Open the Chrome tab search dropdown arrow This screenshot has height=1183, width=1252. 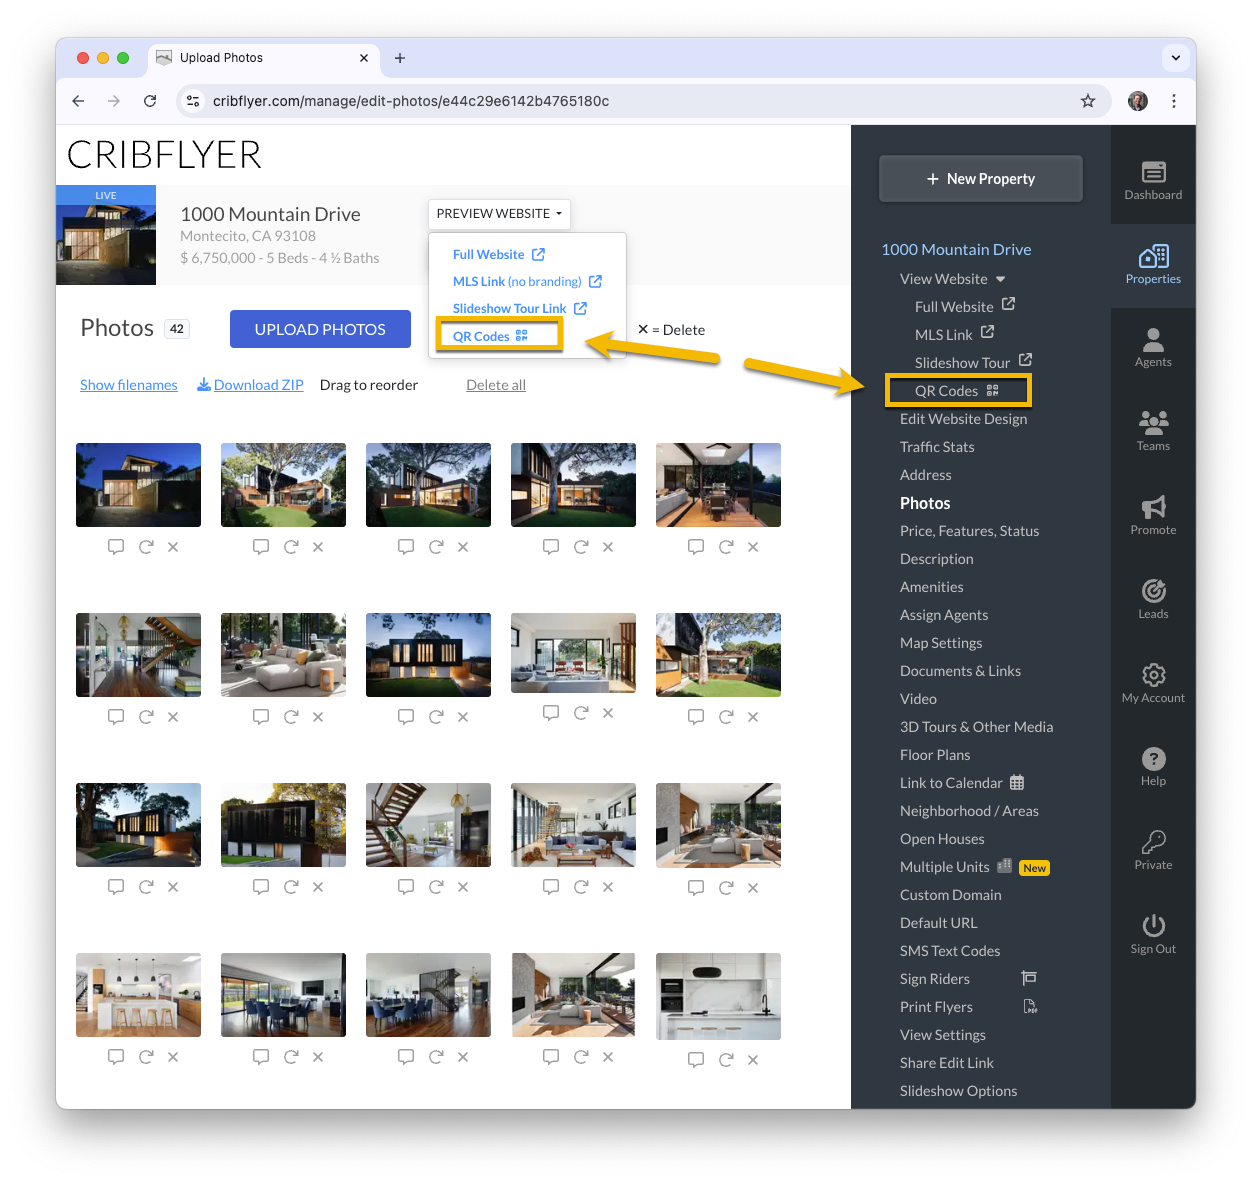1176,58
